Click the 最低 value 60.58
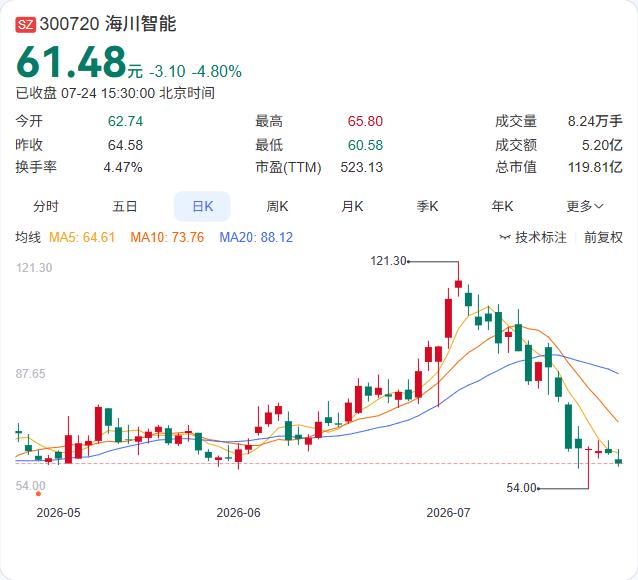The image size is (638, 580). click(x=365, y=145)
